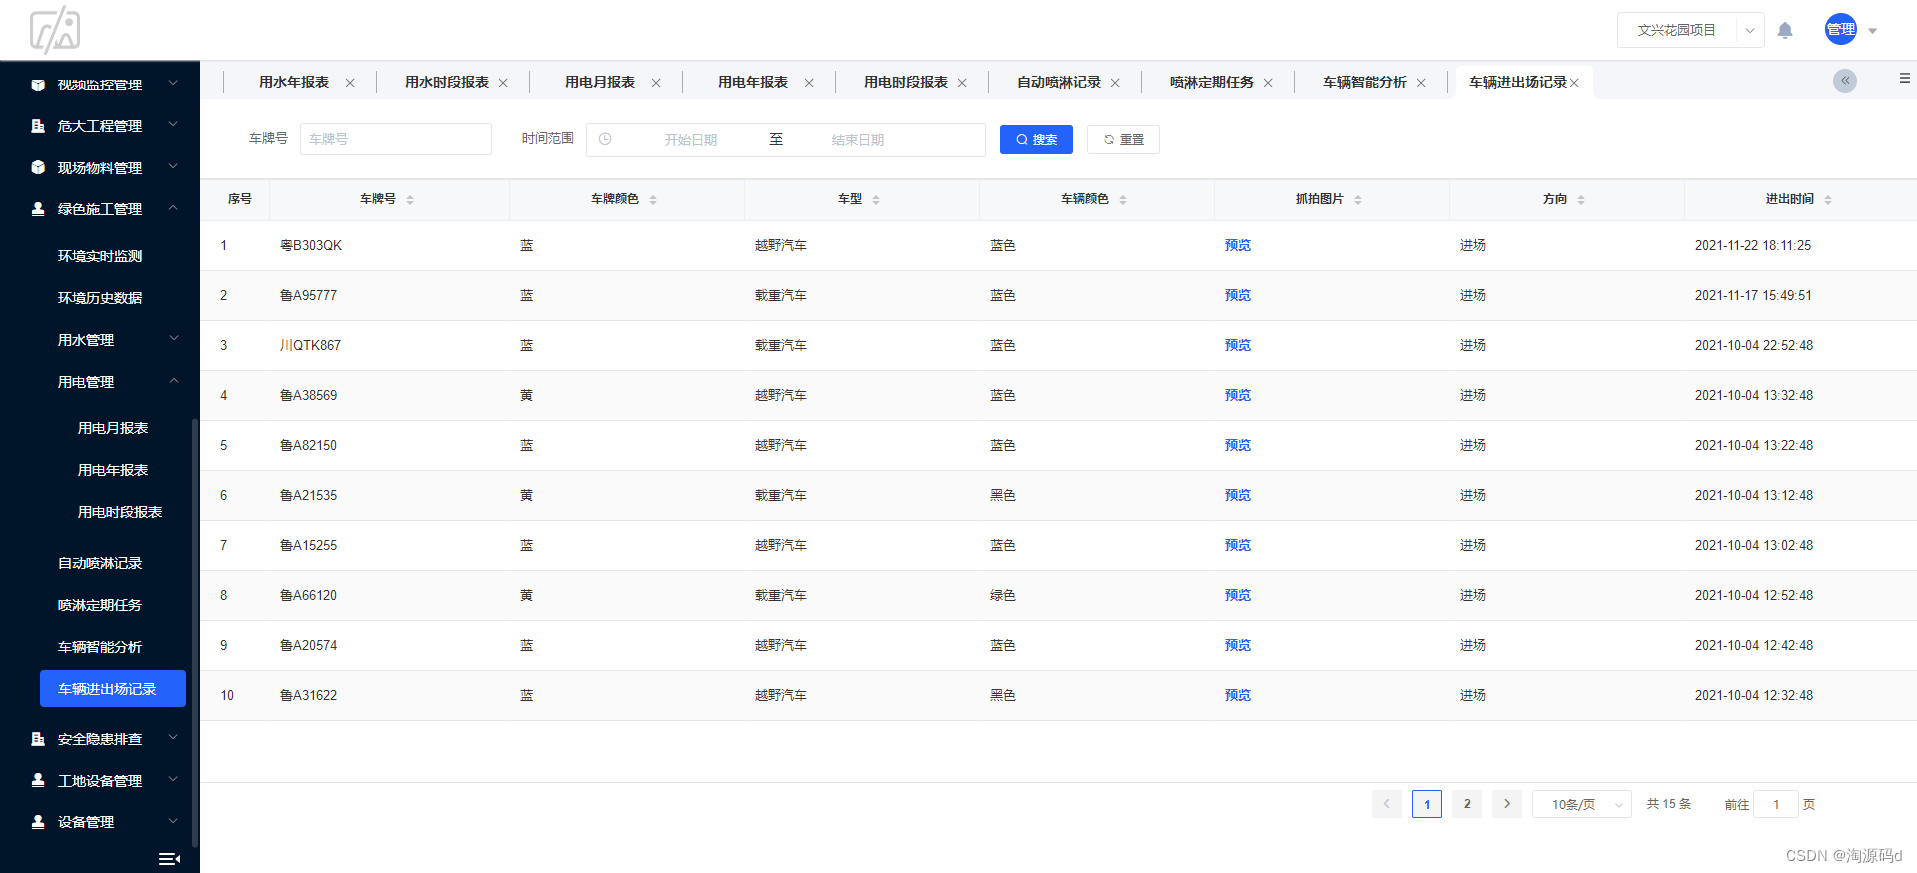Click the 车牌号 search input field

pyautogui.click(x=396, y=139)
